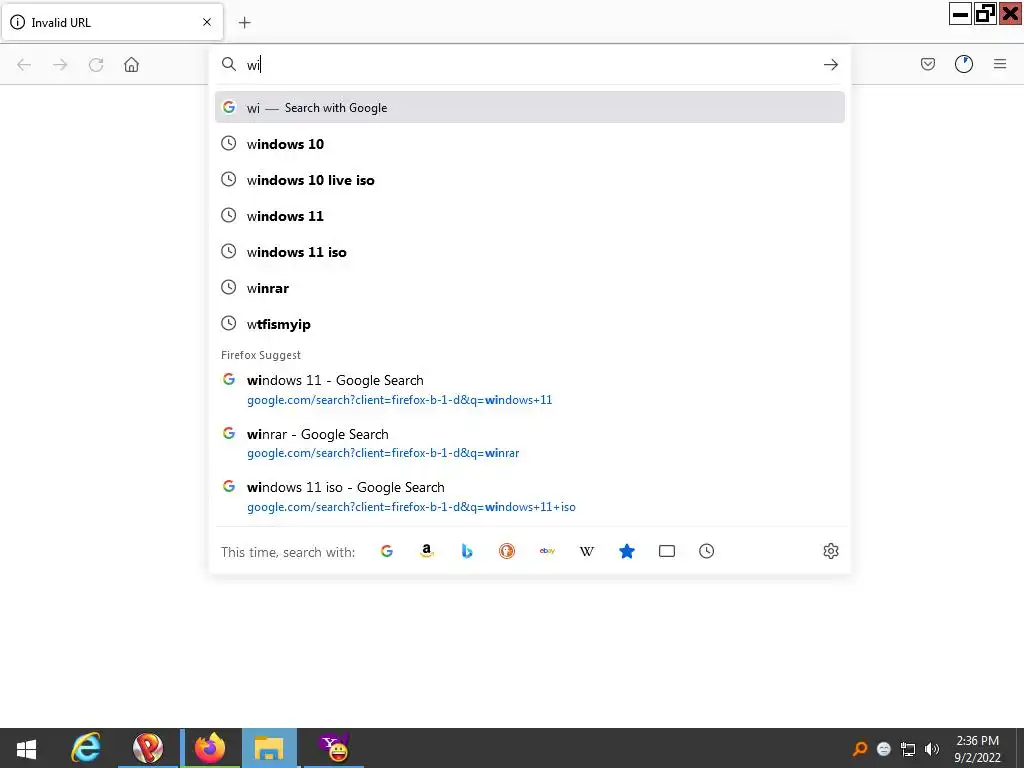Viewport: 1024px width, 768px height.
Task: Click the network tray icon
Action: (x=908, y=748)
